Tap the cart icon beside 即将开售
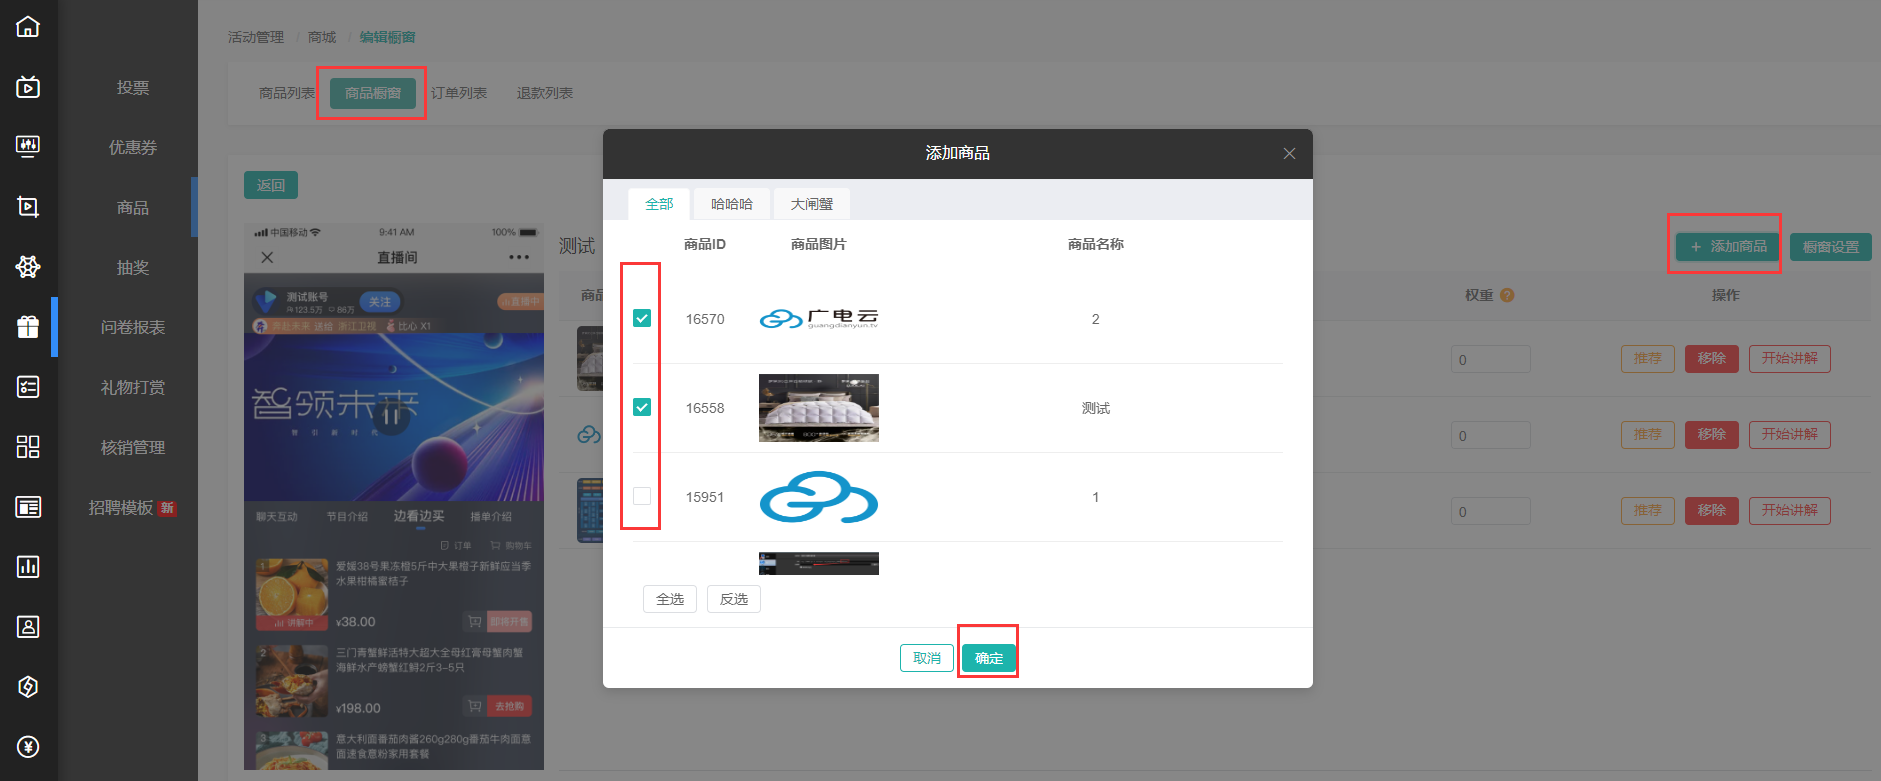This screenshot has width=1881, height=781. click(x=475, y=621)
